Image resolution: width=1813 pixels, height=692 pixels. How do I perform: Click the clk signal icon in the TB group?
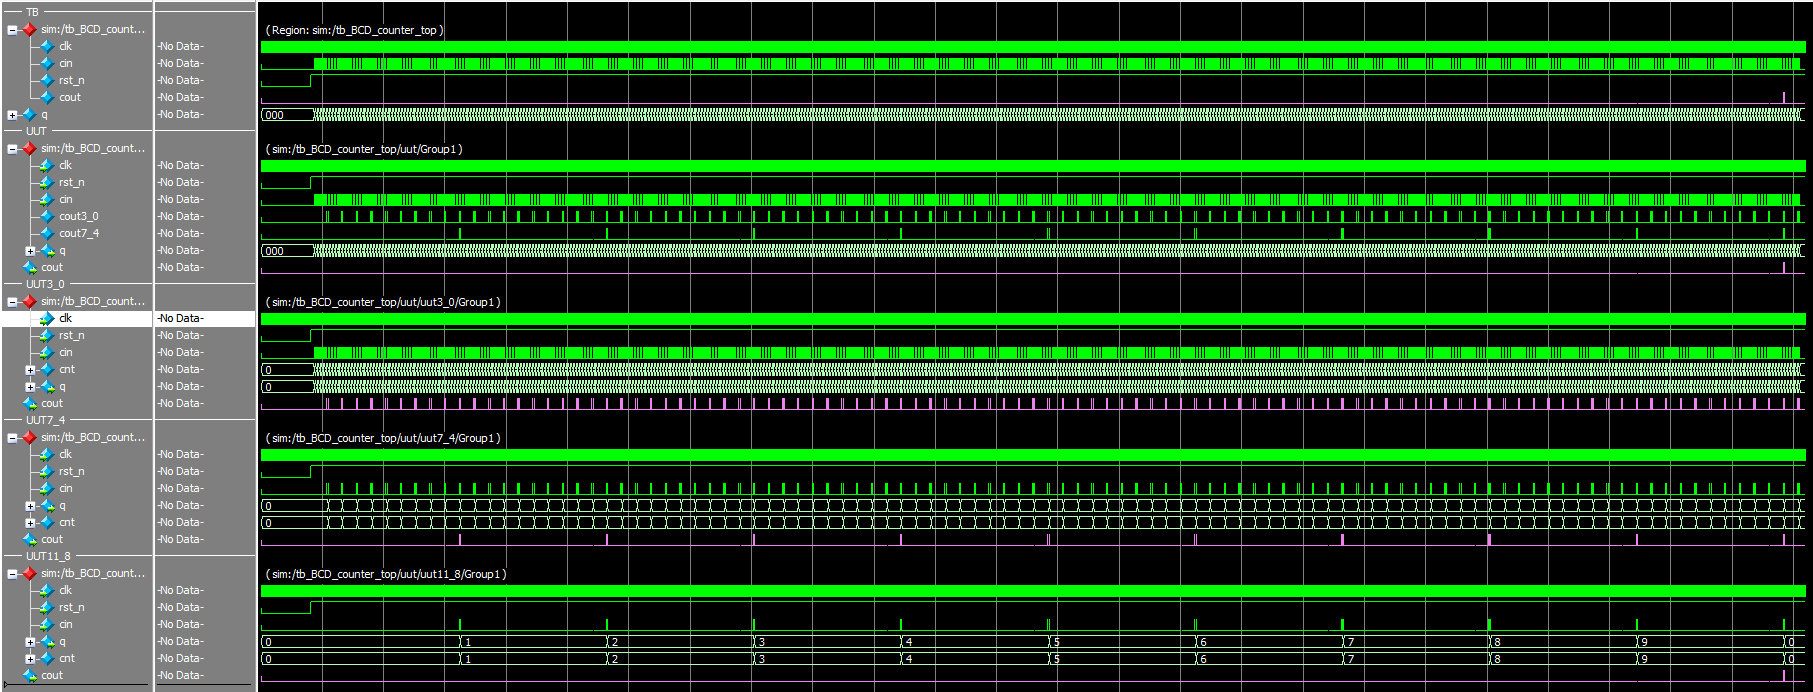click(x=47, y=47)
